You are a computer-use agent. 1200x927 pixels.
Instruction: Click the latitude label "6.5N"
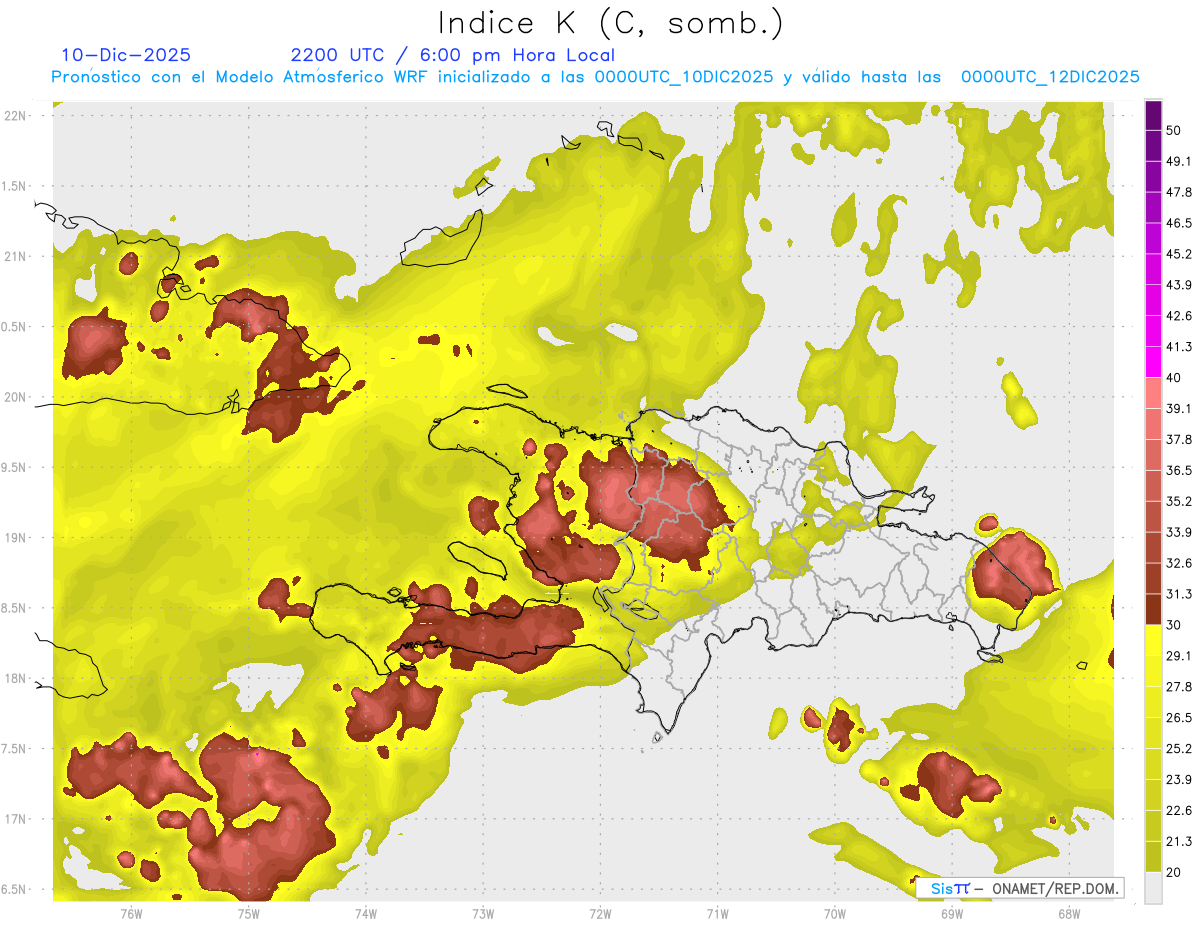tap(15, 890)
